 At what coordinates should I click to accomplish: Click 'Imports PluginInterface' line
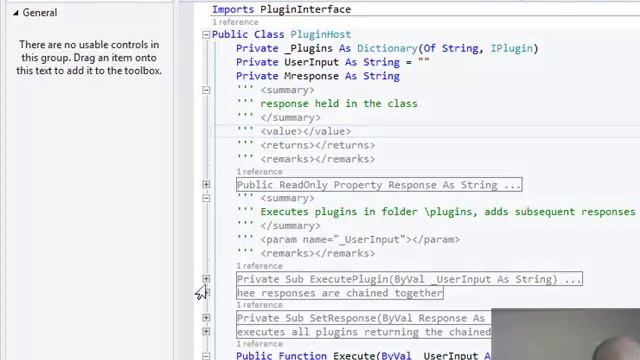coord(281,9)
